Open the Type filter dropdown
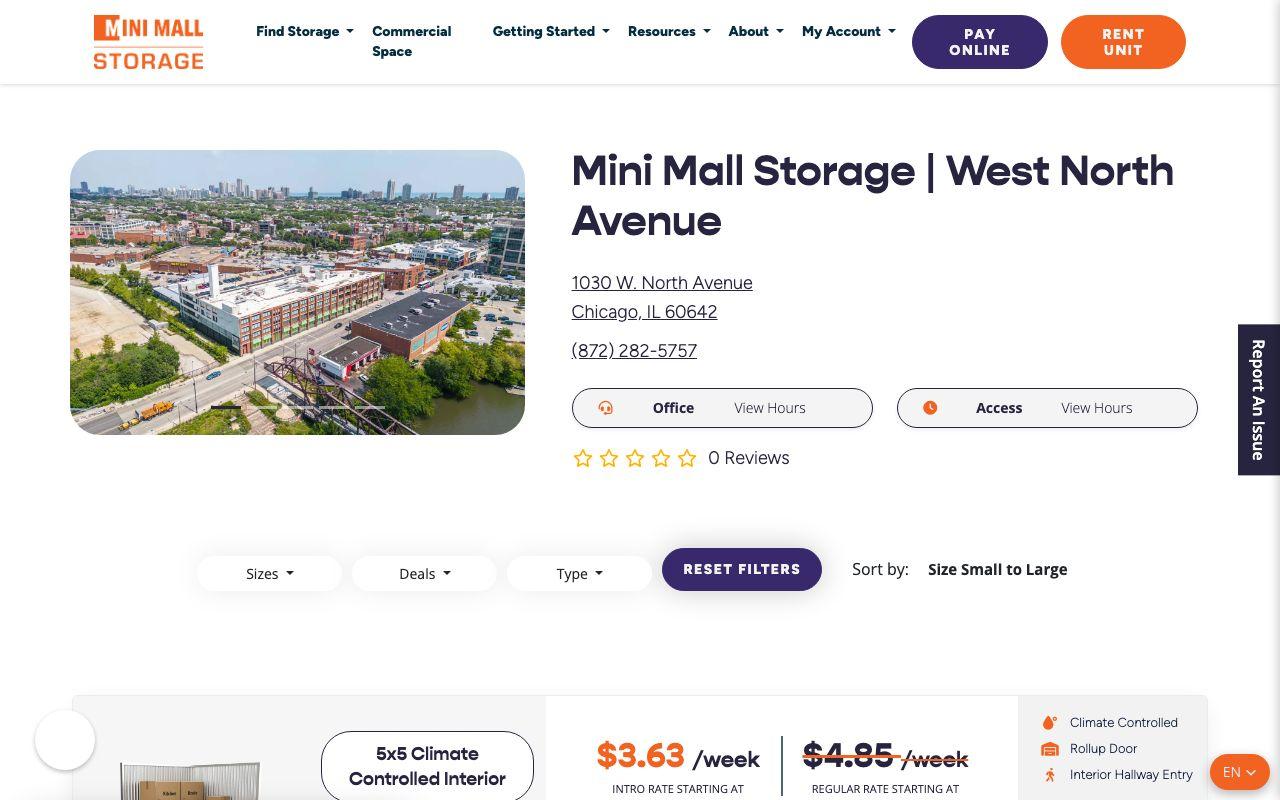 coord(579,574)
